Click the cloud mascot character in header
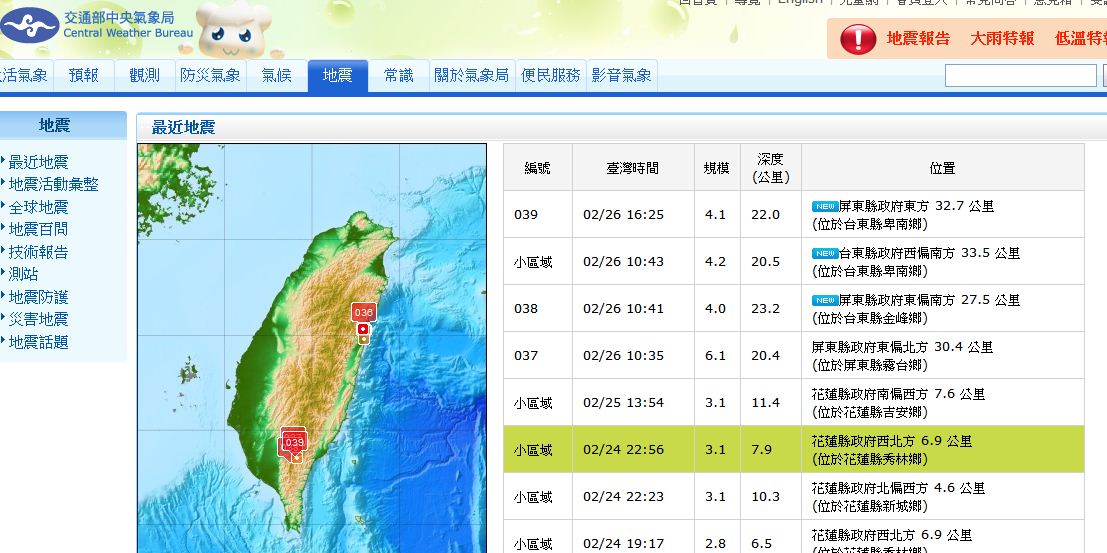The image size is (1107, 553). [x=232, y=30]
